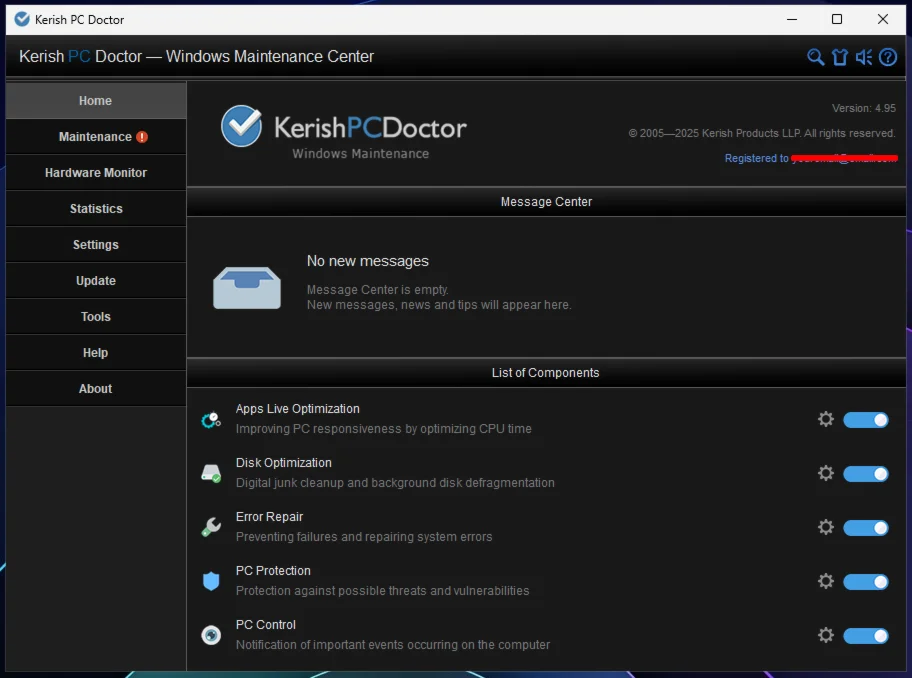Open Settings in the sidebar
Viewport: 912px width, 678px height.
(x=96, y=245)
